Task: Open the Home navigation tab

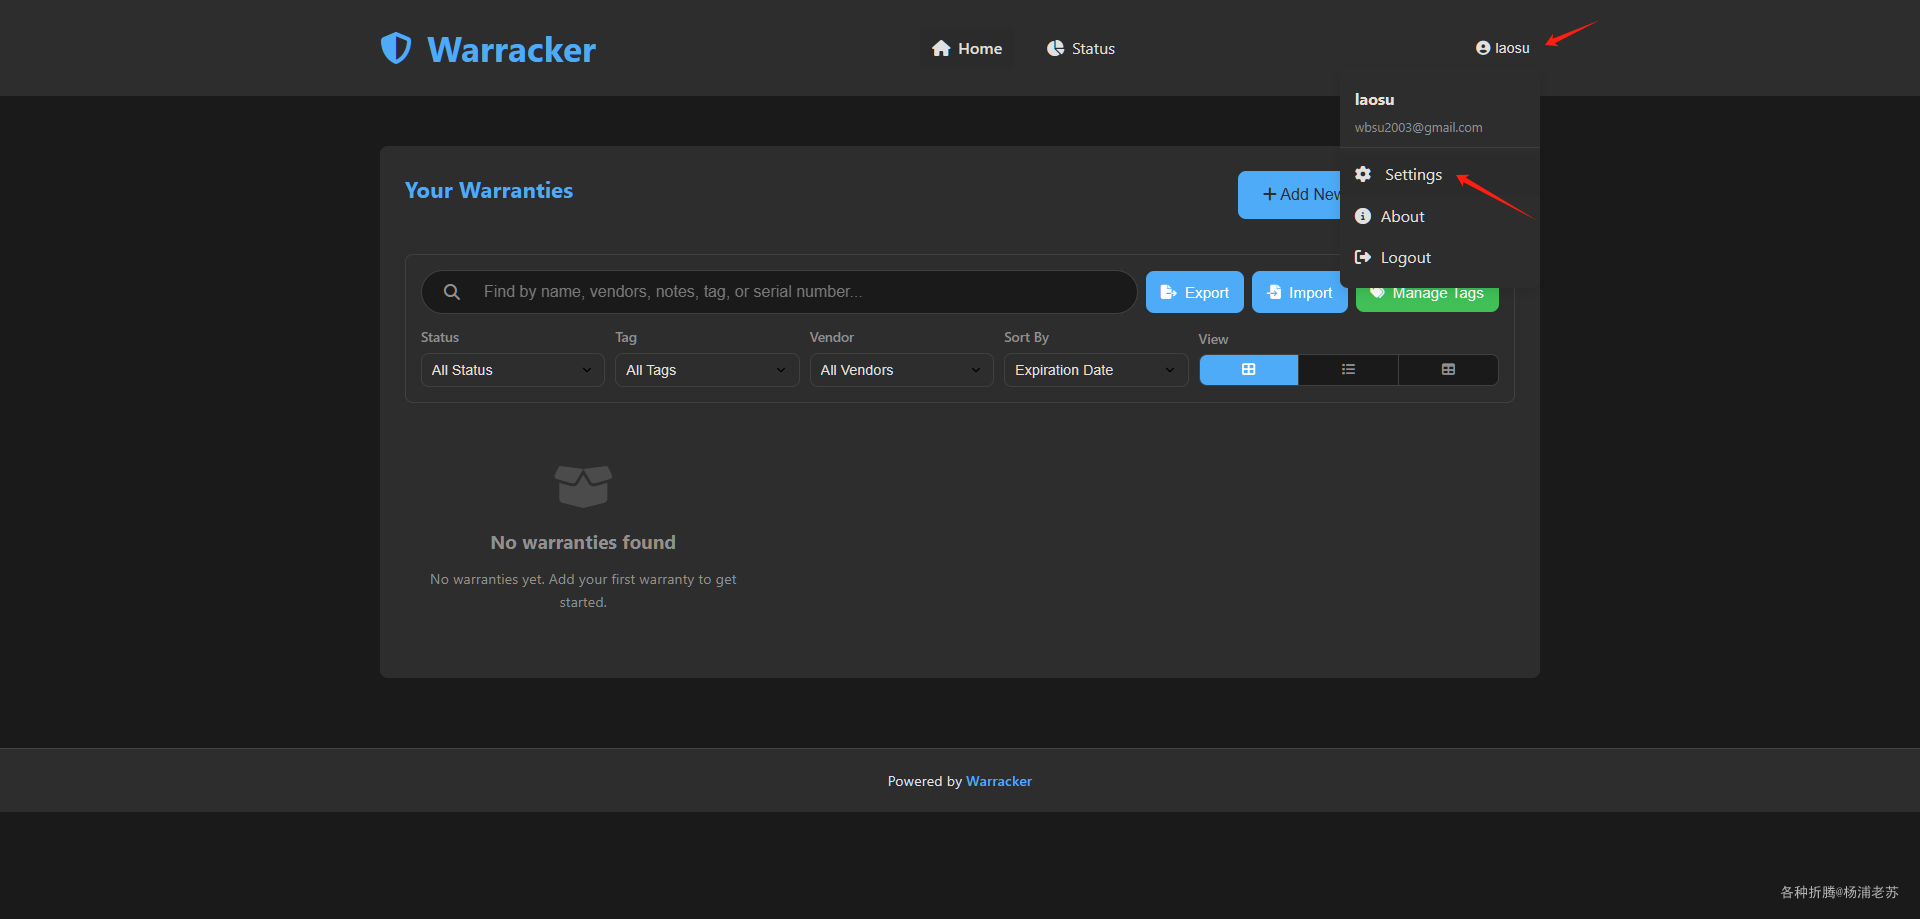Action: (967, 48)
